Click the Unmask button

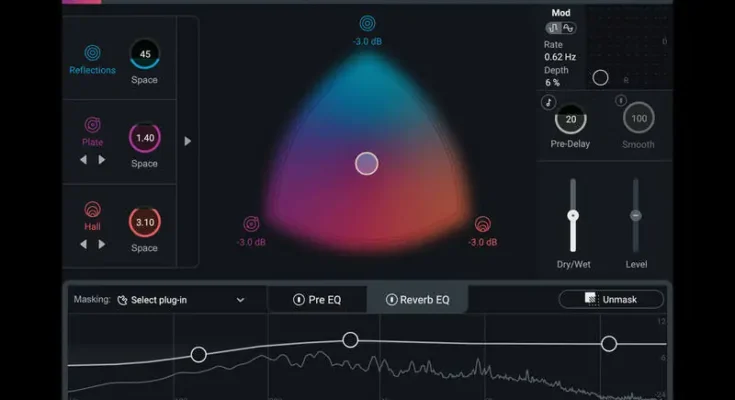click(611, 299)
